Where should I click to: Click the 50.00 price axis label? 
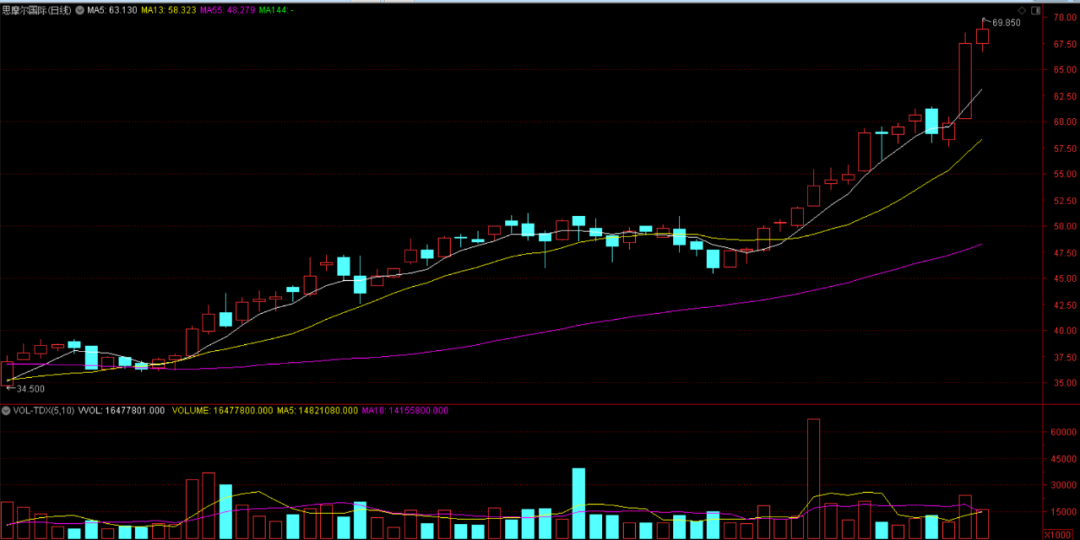[1064, 226]
